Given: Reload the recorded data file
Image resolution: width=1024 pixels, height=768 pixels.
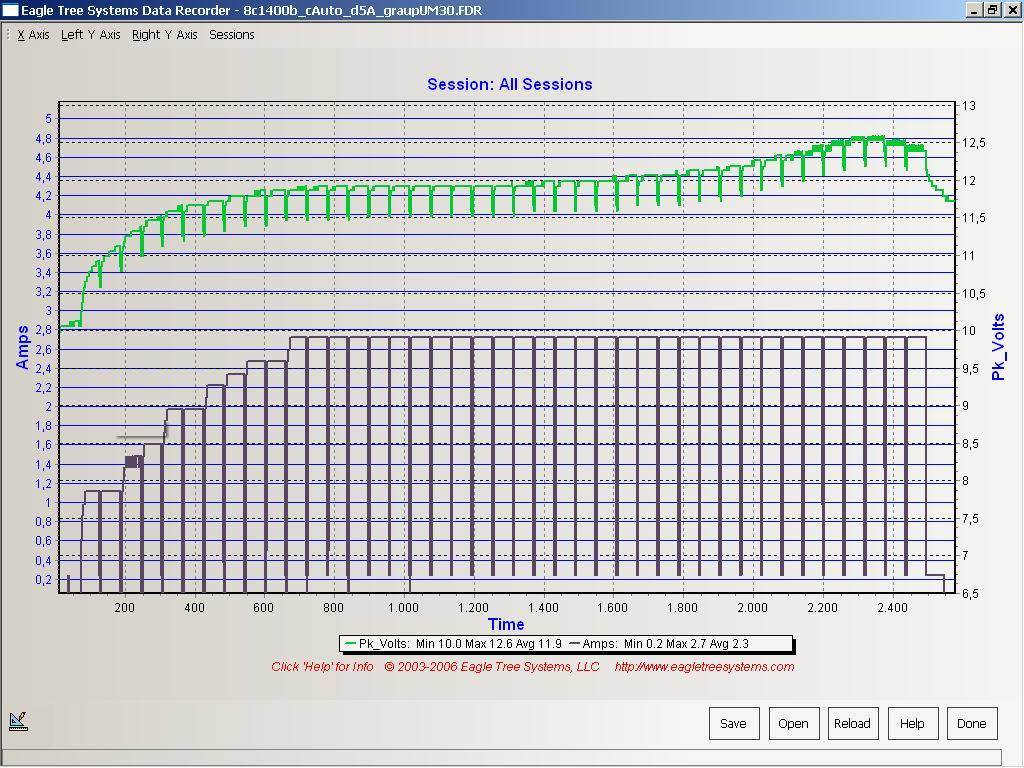Looking at the screenshot, I should [x=852, y=723].
